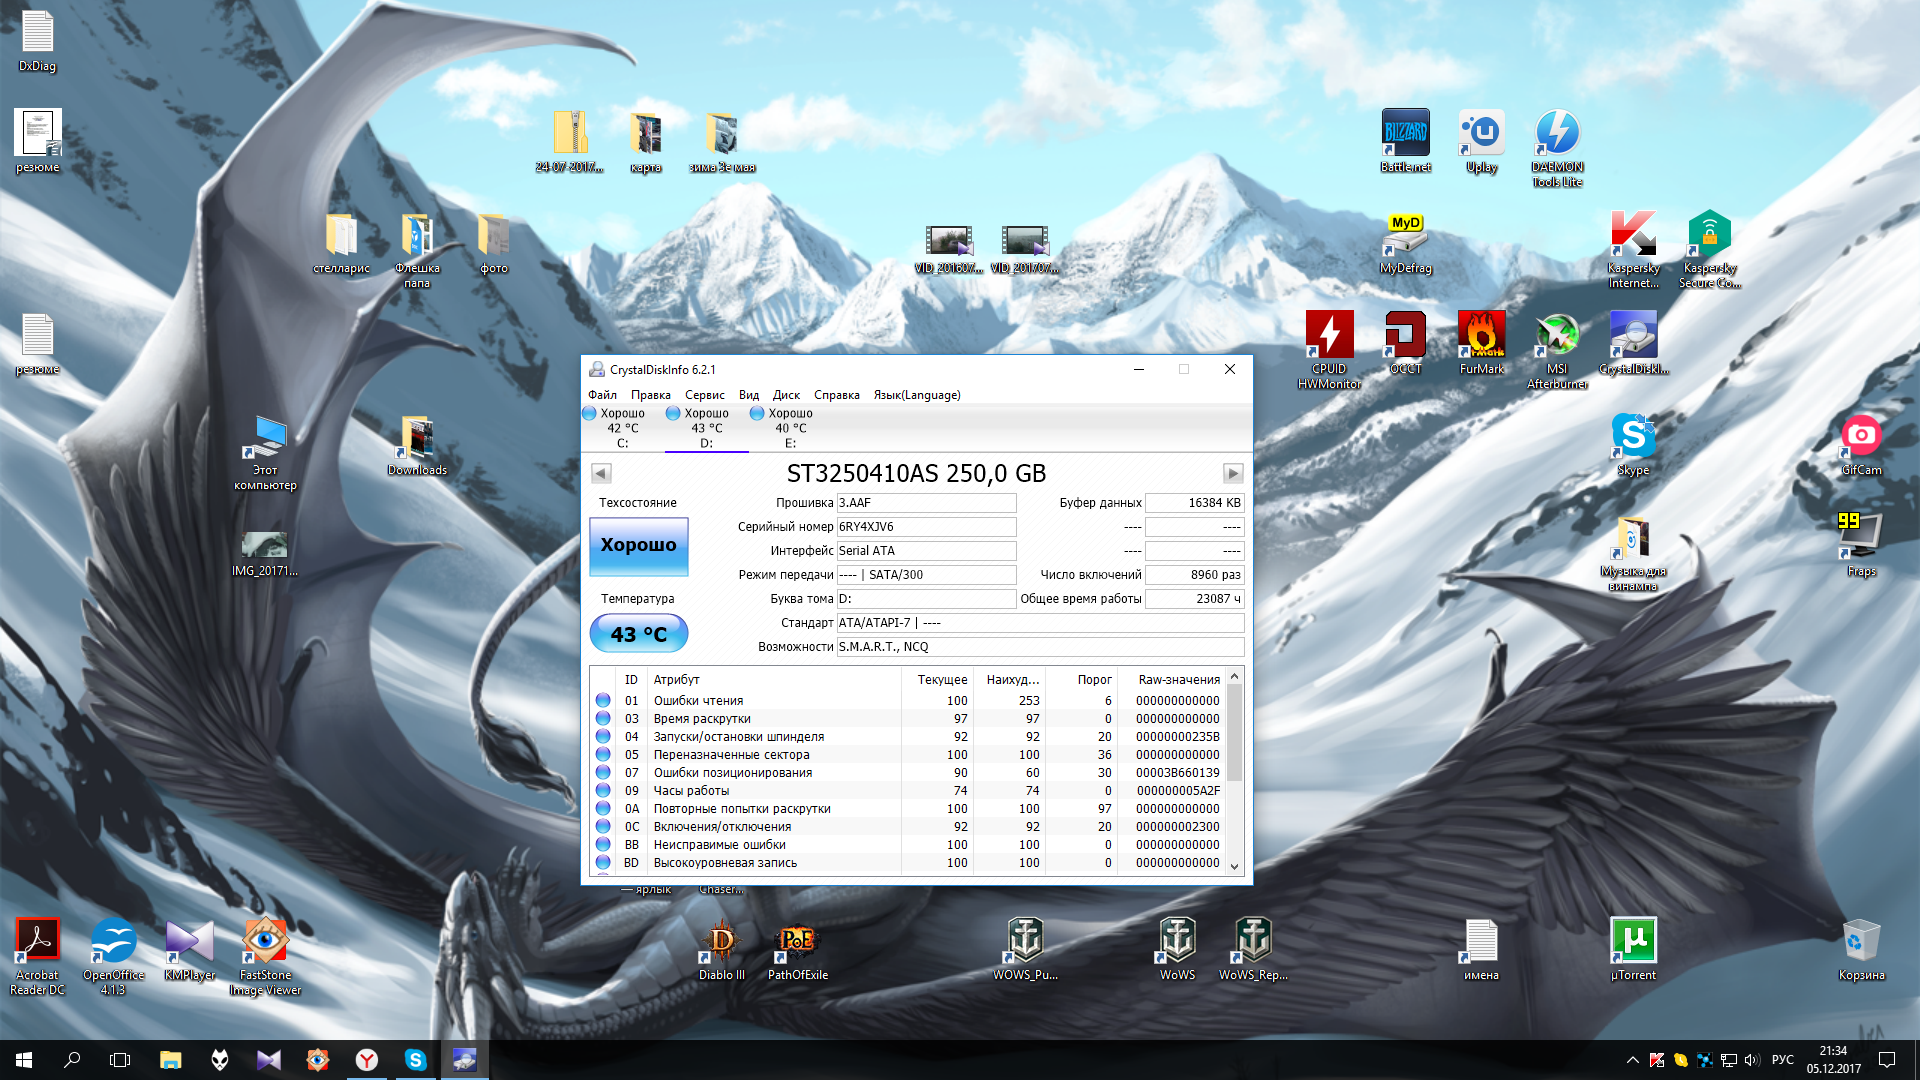This screenshot has width=1920, height=1080.
Task: Open the Downloads folder shortcut
Action: pyautogui.click(x=417, y=444)
